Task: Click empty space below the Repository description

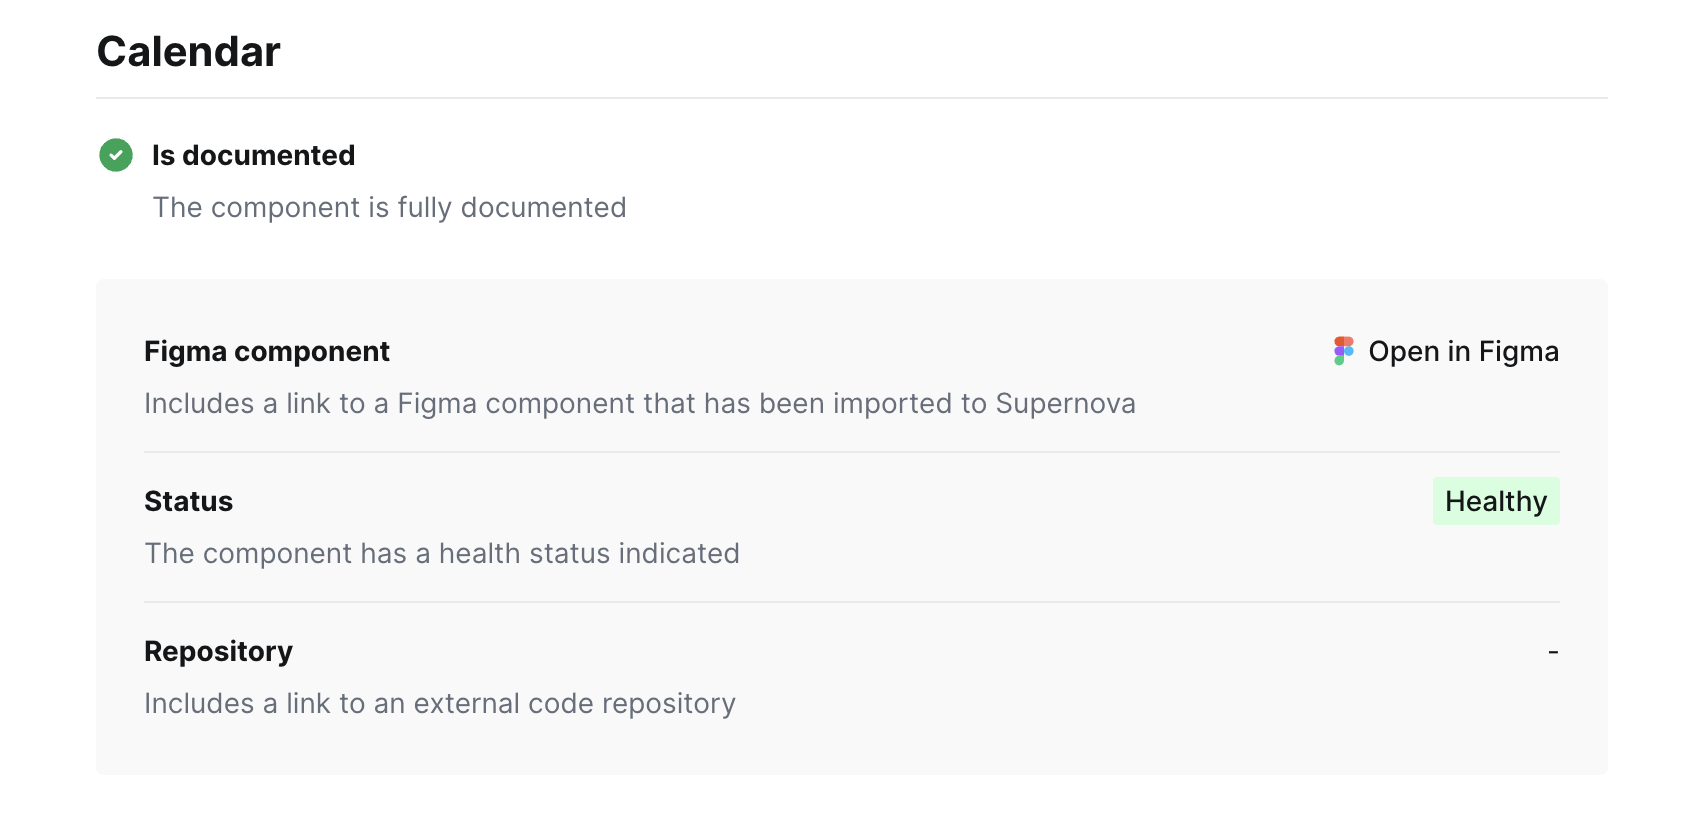Action: [x=851, y=748]
